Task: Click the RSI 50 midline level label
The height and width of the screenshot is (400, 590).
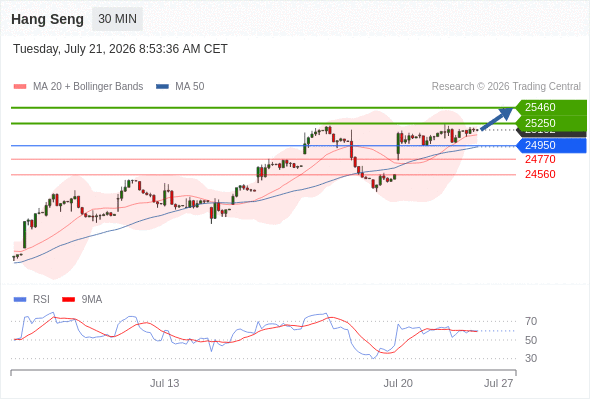Action: 531,340
